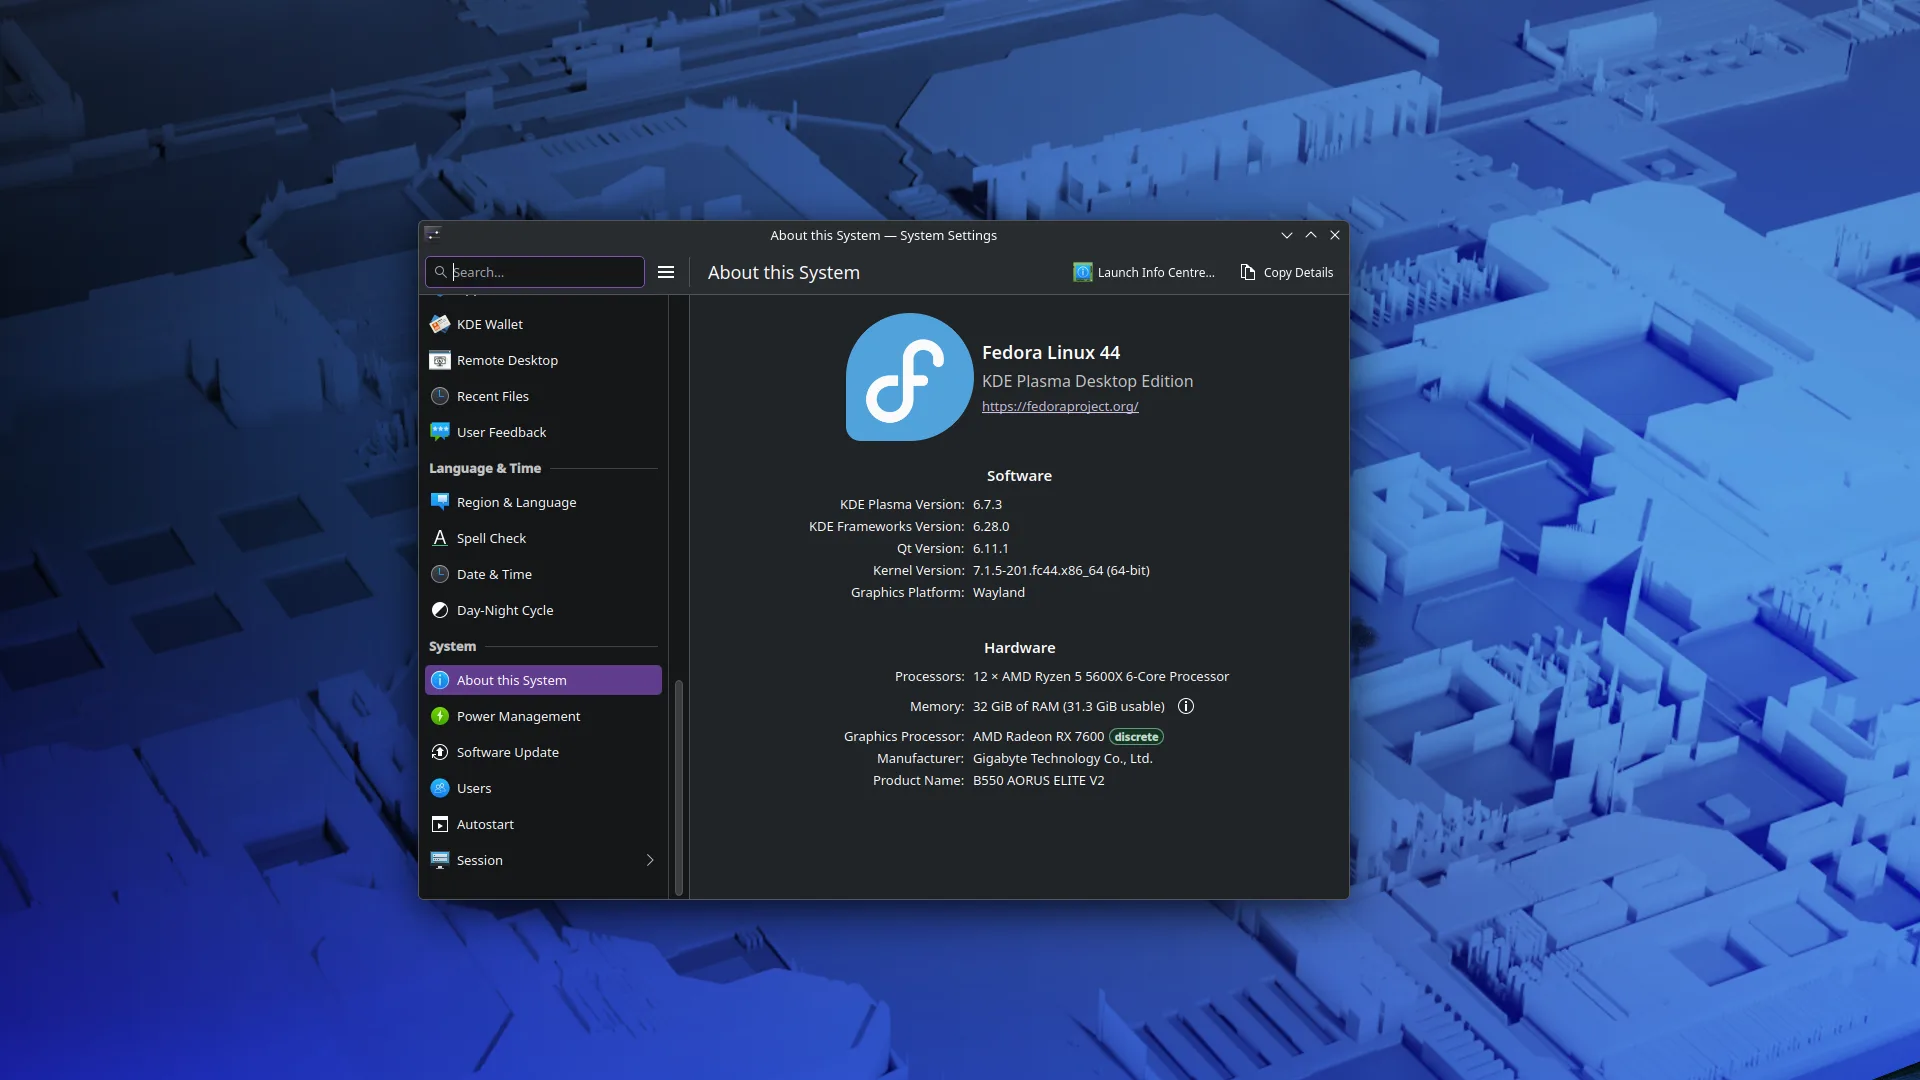Open the fedoraproject.org link

point(1060,406)
